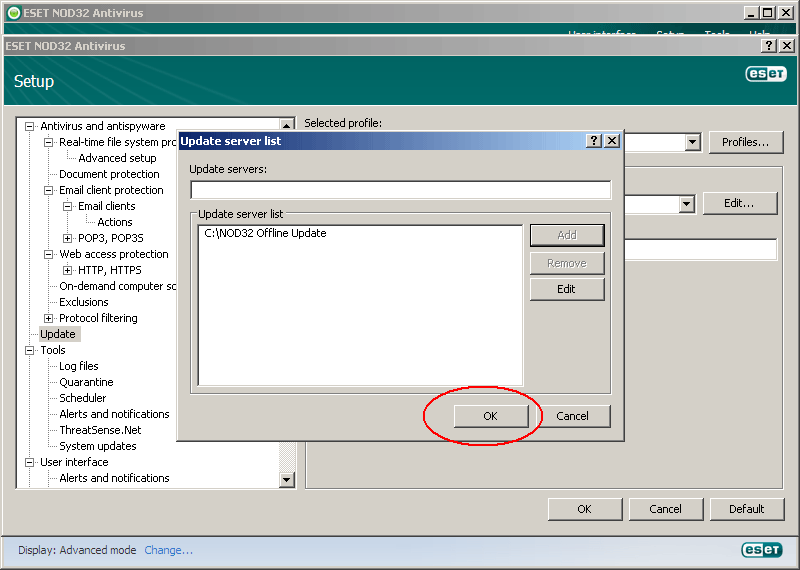Select ThreatSense.Net tree item
This screenshot has width=800, height=570.
click(100, 430)
